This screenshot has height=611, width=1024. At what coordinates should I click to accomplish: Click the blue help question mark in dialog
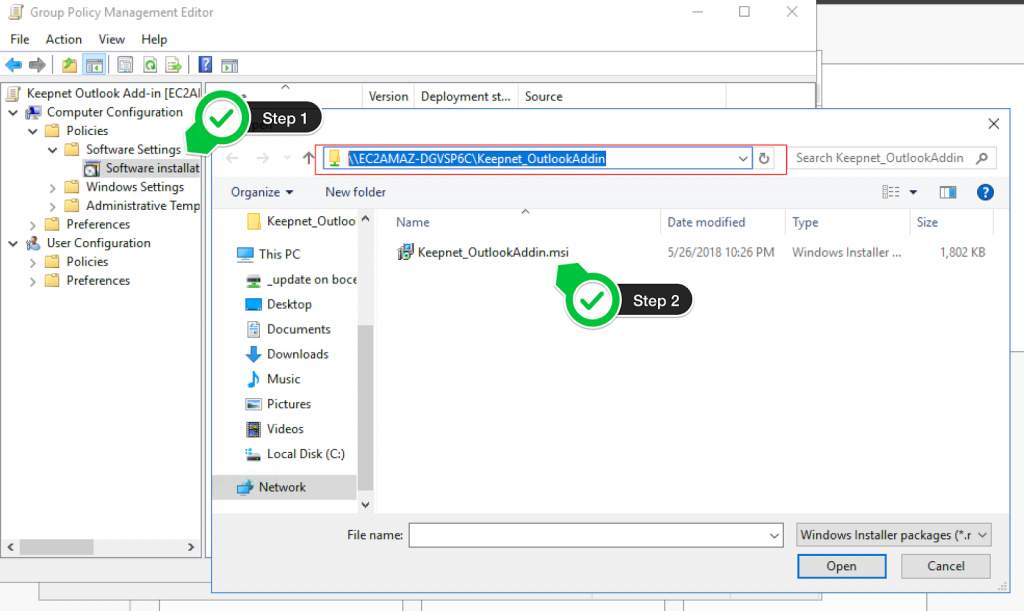[985, 192]
